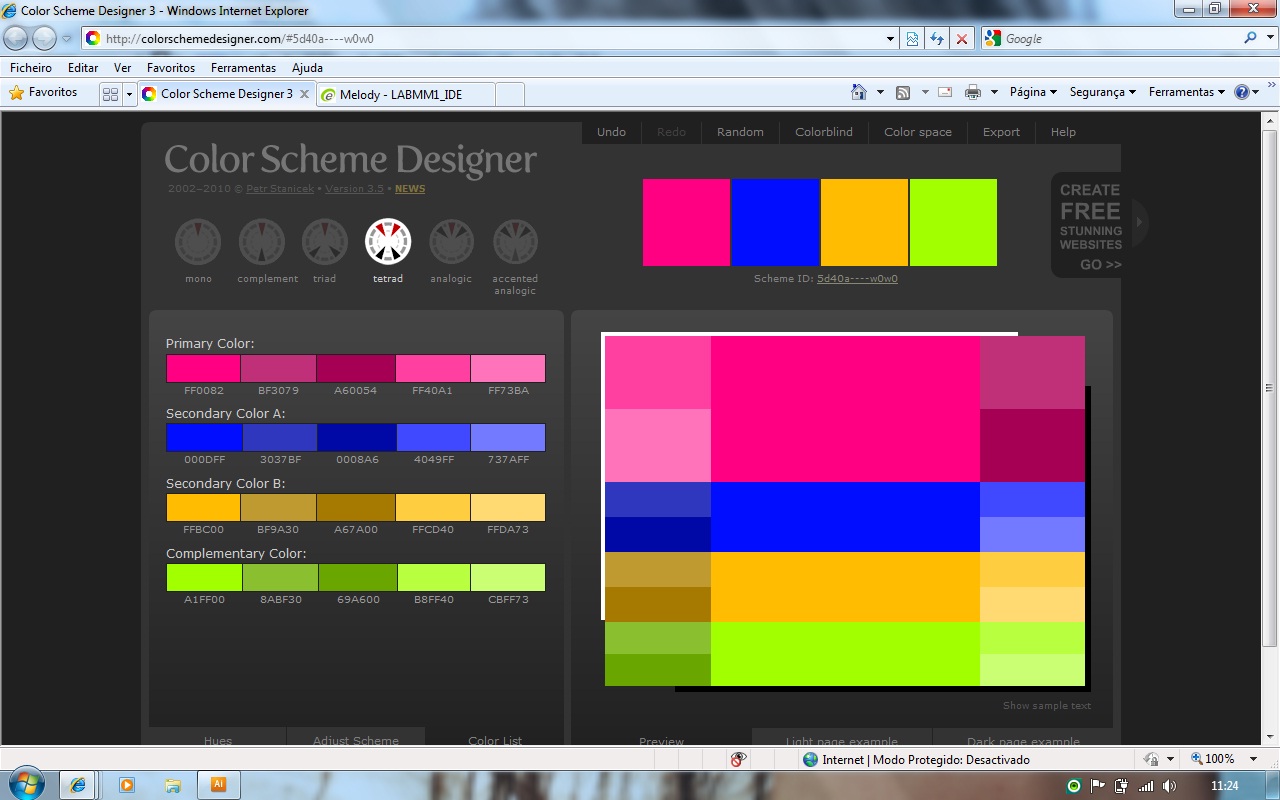Select the mono color scheme icon
1280x800 pixels.
click(198, 242)
